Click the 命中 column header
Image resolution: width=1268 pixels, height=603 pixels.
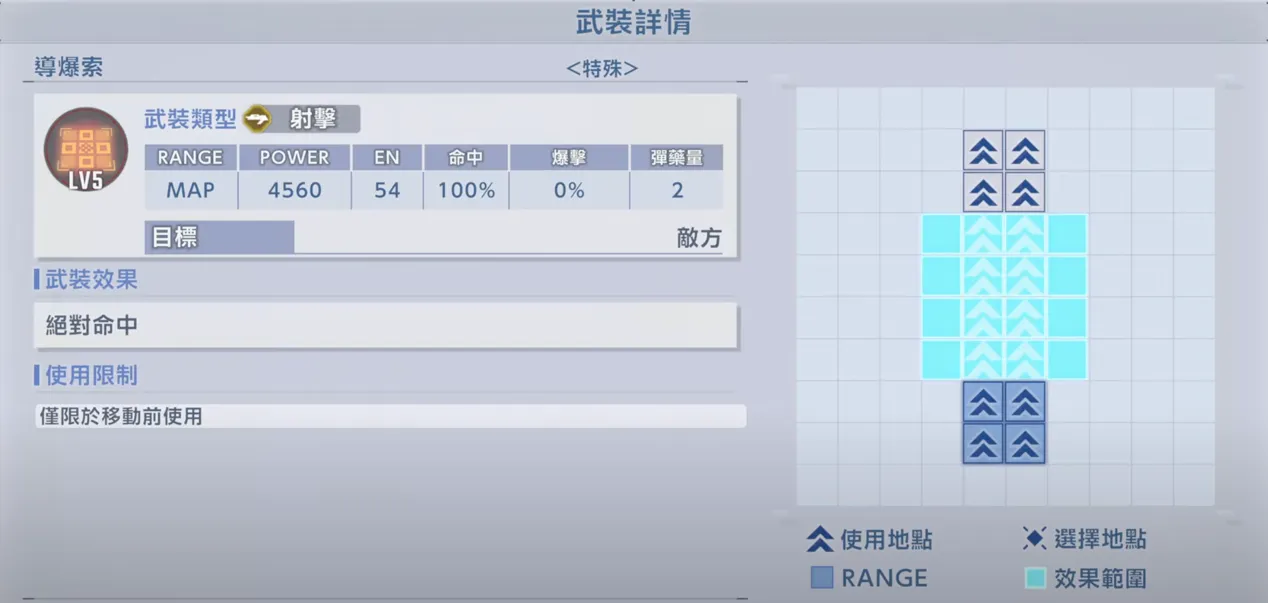pyautogui.click(x=466, y=158)
